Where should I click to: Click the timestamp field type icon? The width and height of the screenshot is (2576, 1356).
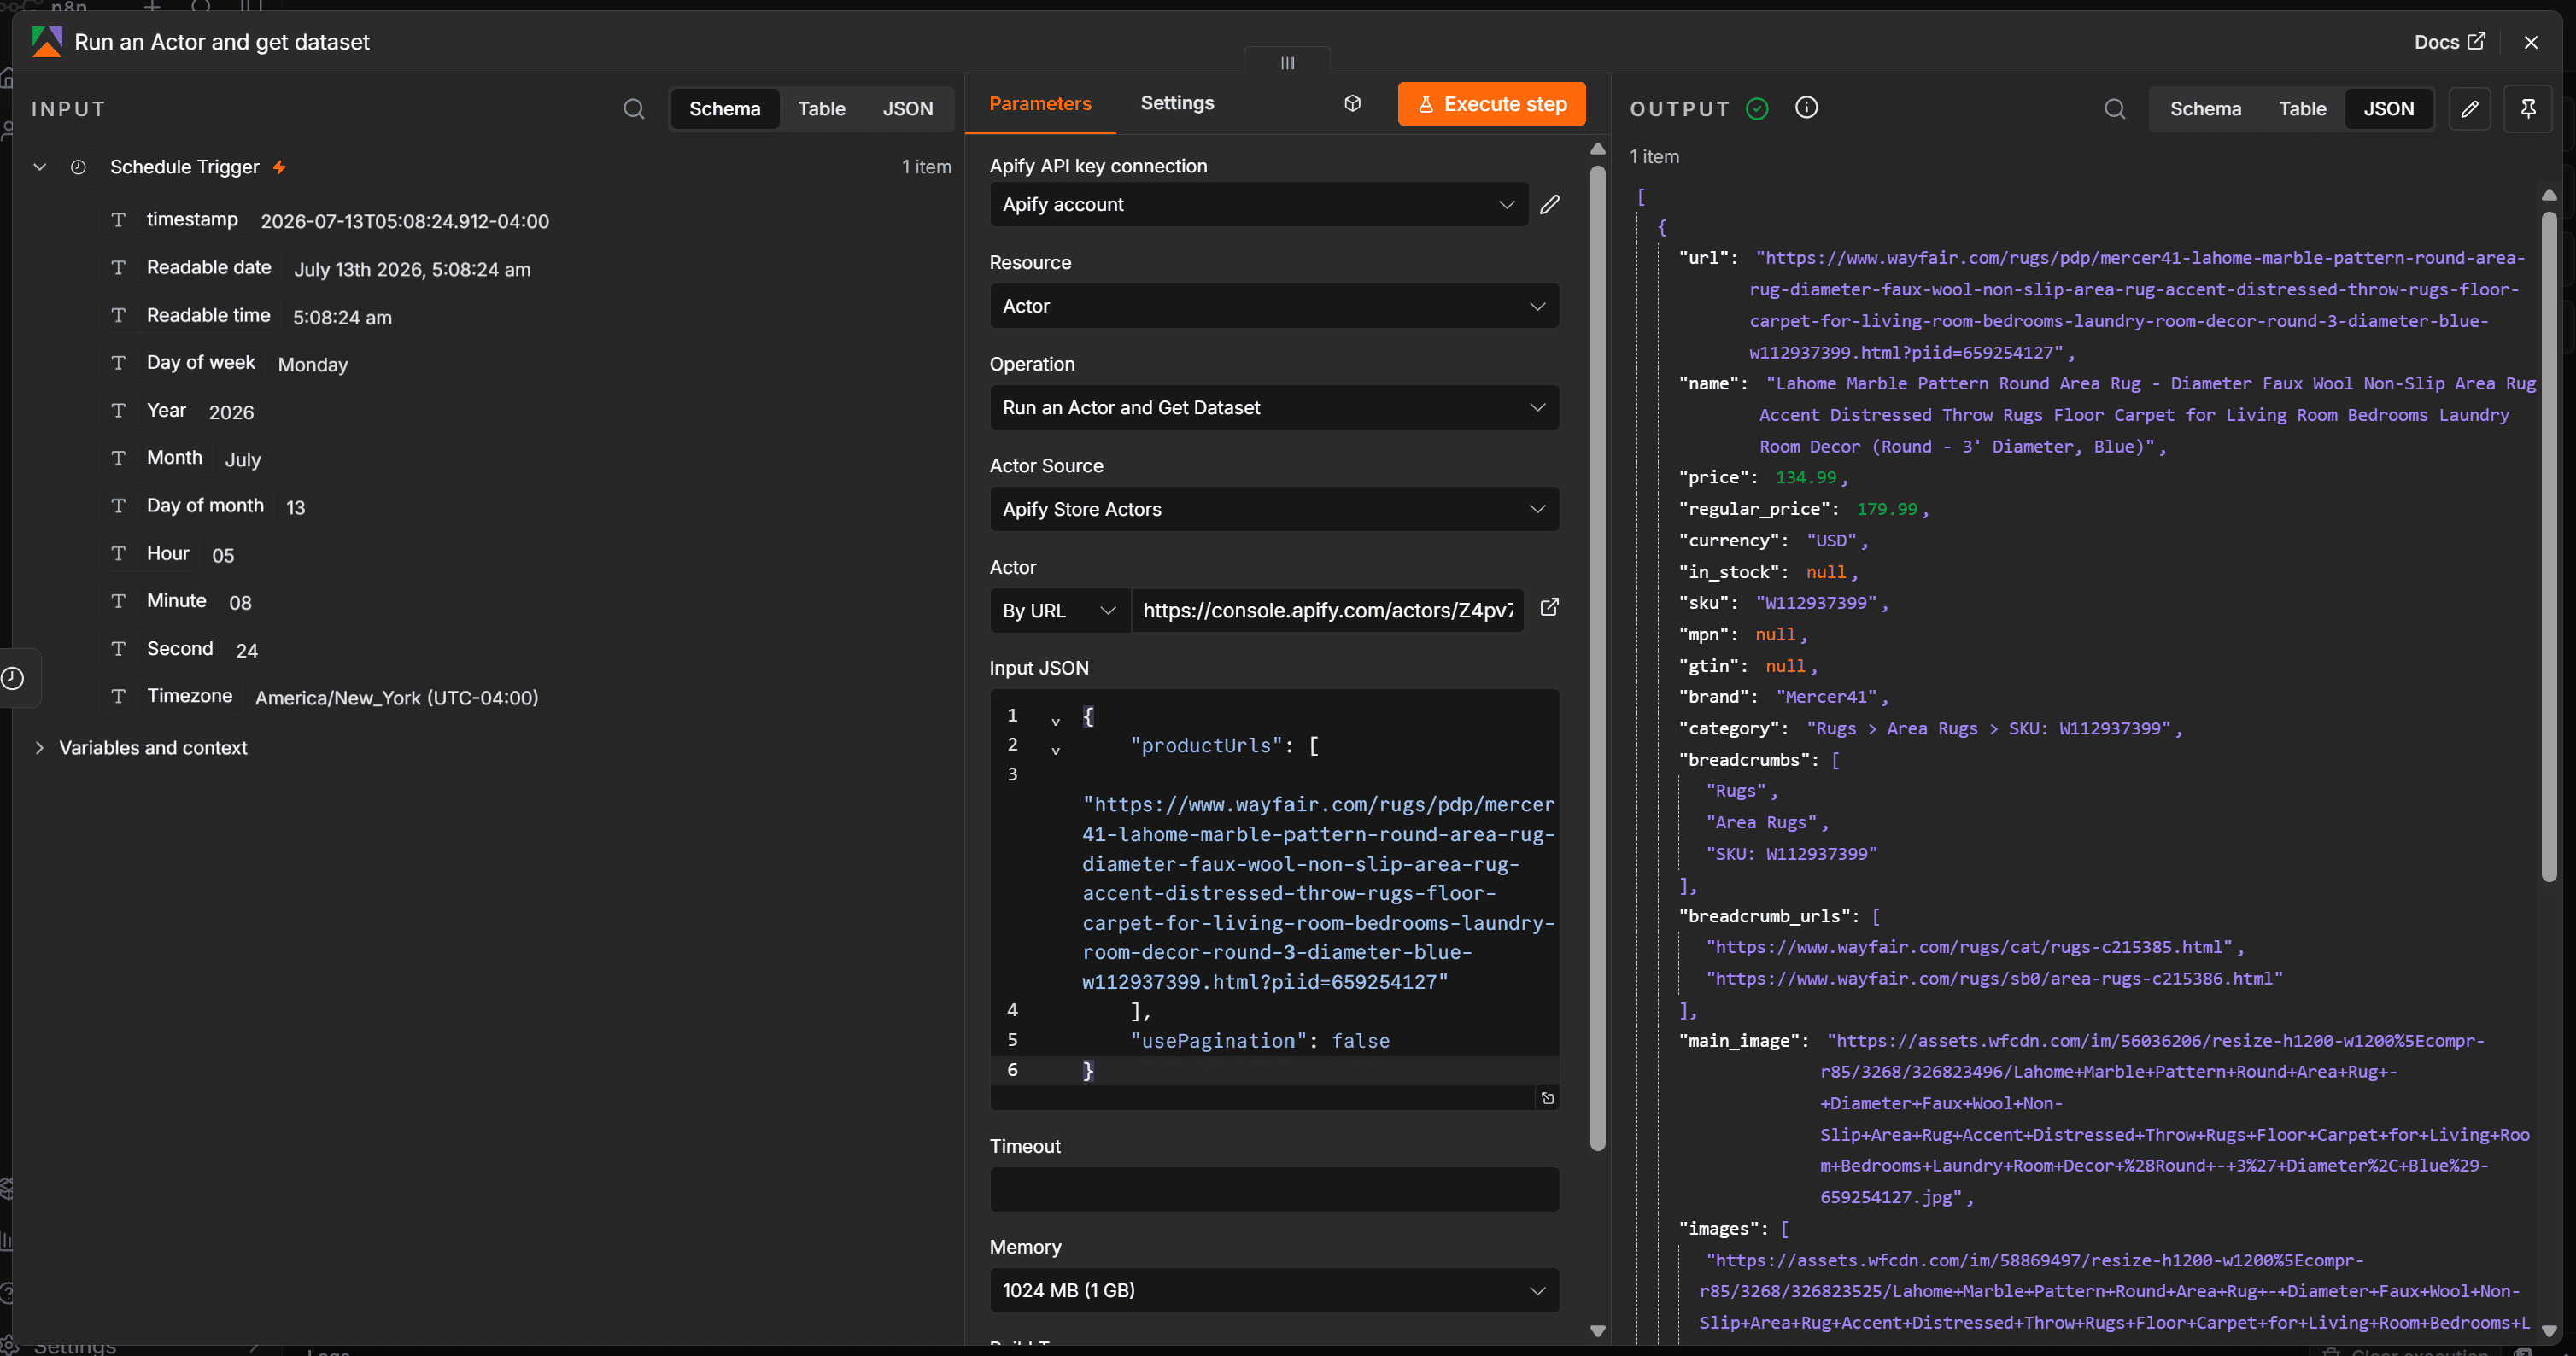point(118,220)
